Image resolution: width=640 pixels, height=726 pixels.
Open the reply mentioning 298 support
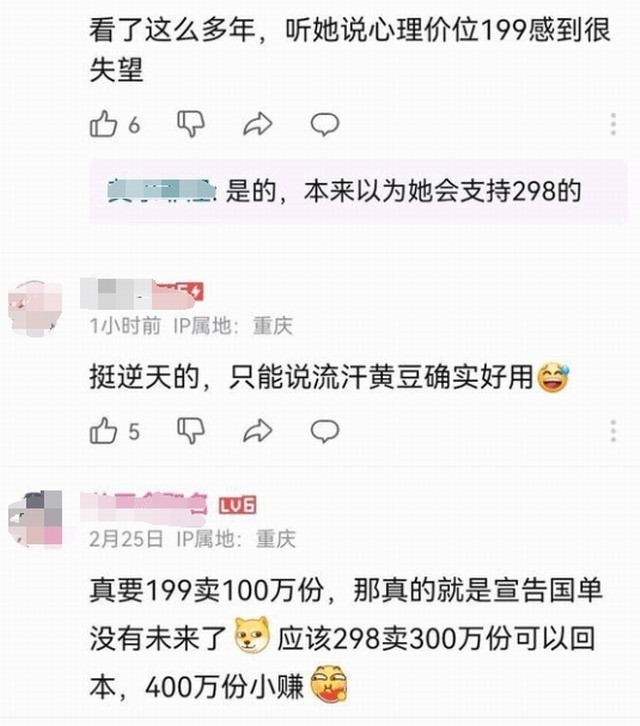click(x=358, y=191)
